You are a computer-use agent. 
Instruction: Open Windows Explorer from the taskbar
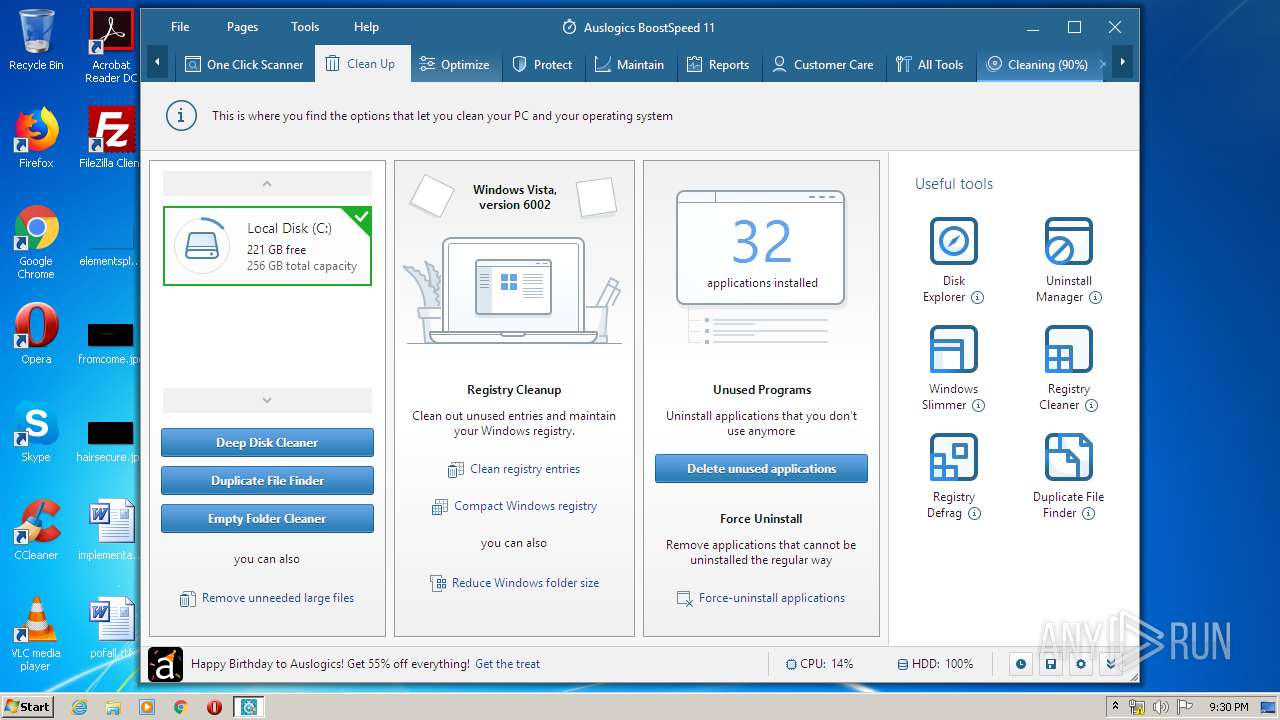[113, 707]
